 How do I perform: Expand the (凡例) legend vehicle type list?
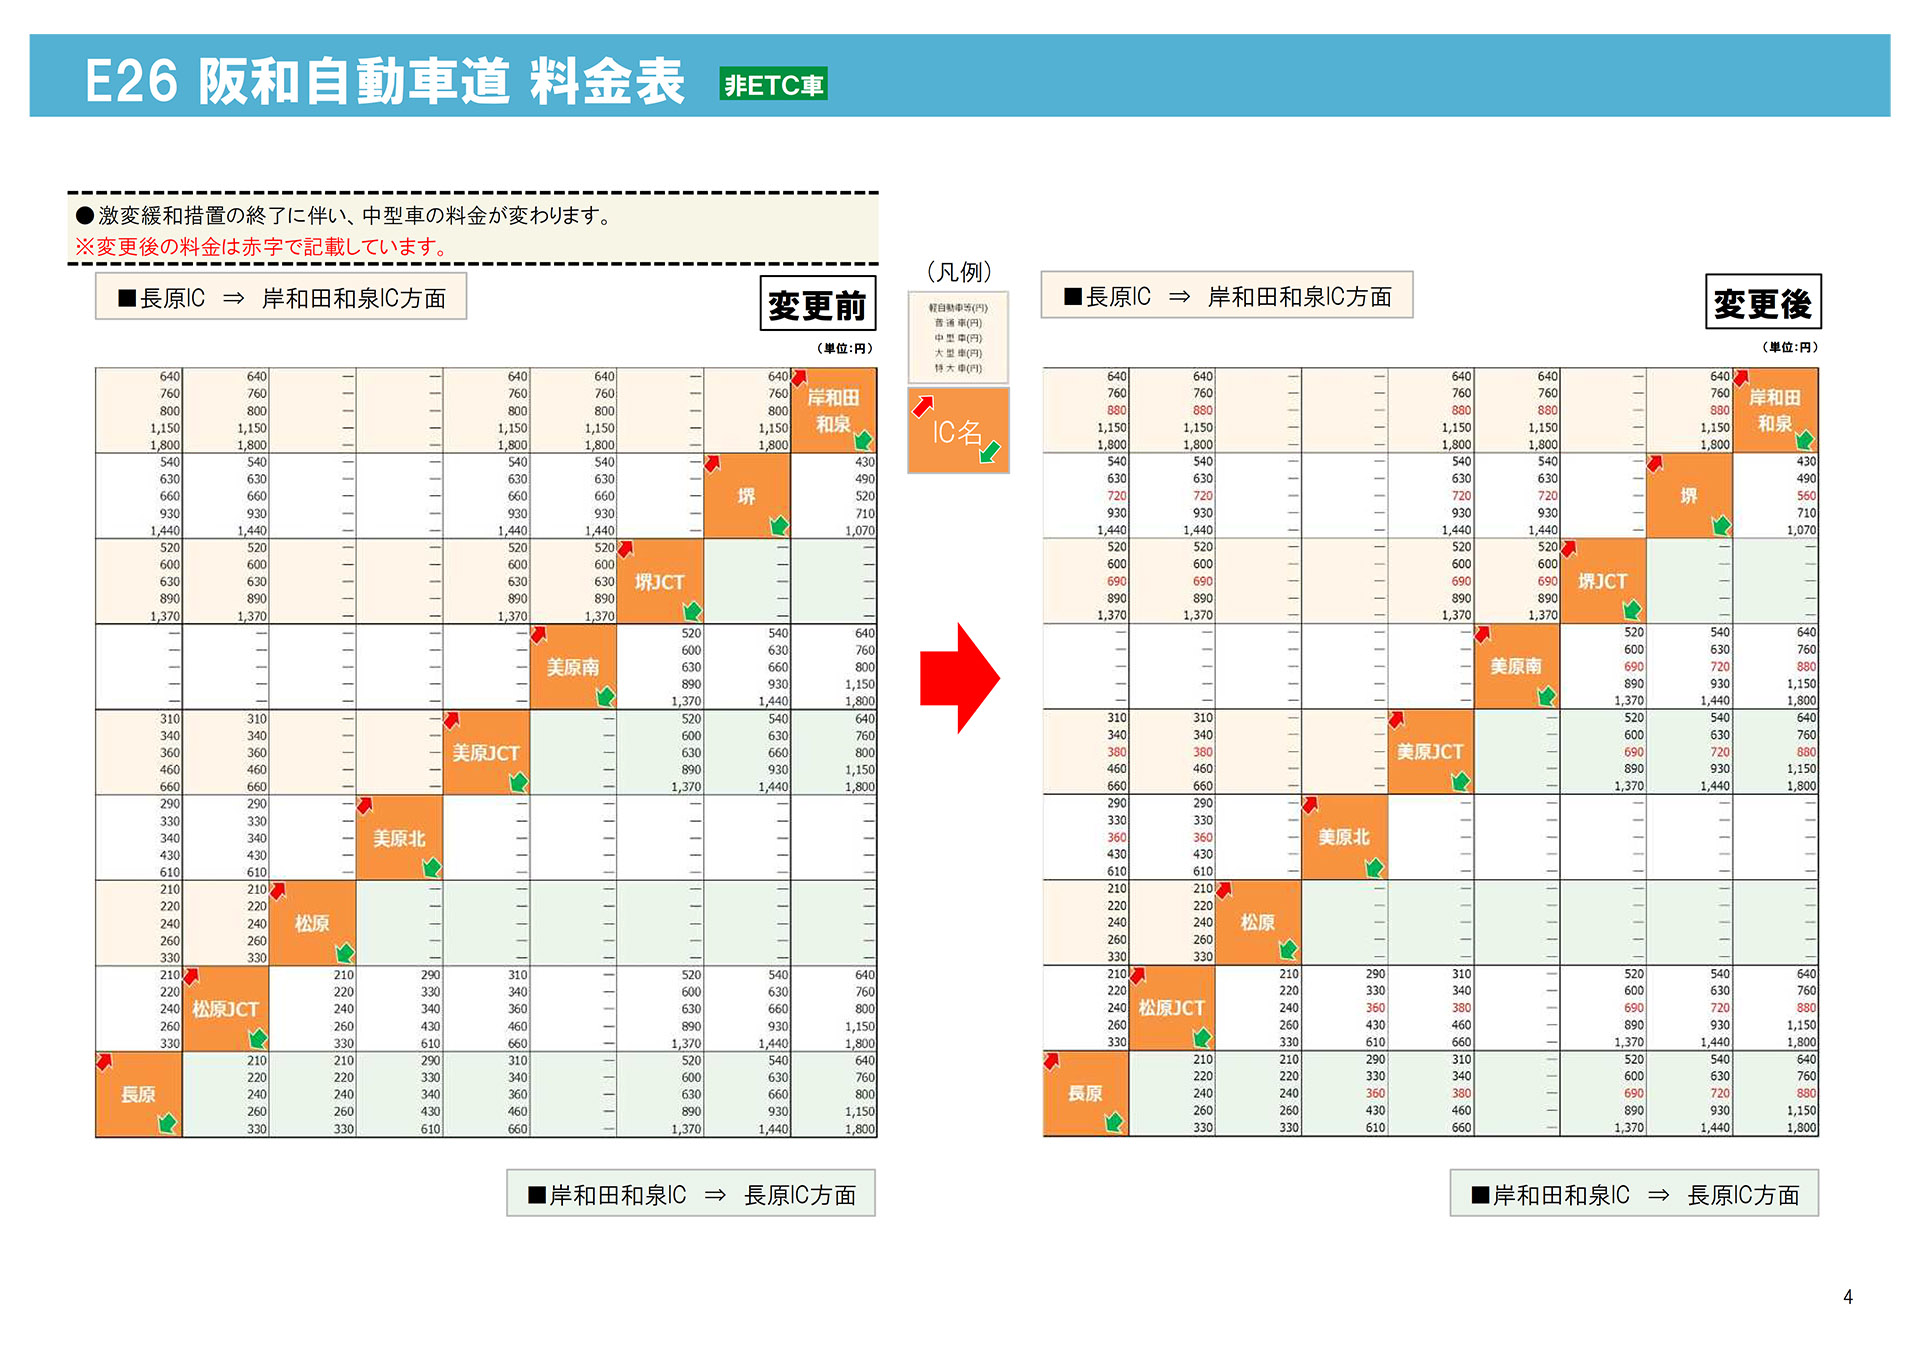pos(957,337)
